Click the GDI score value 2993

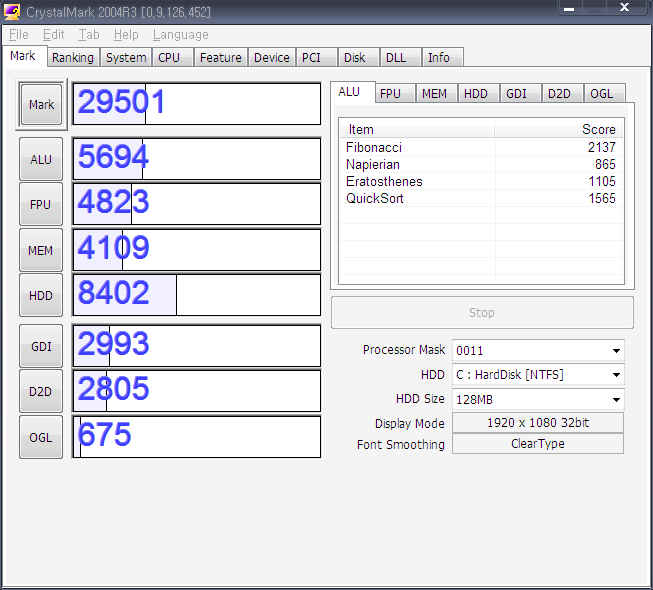point(113,344)
